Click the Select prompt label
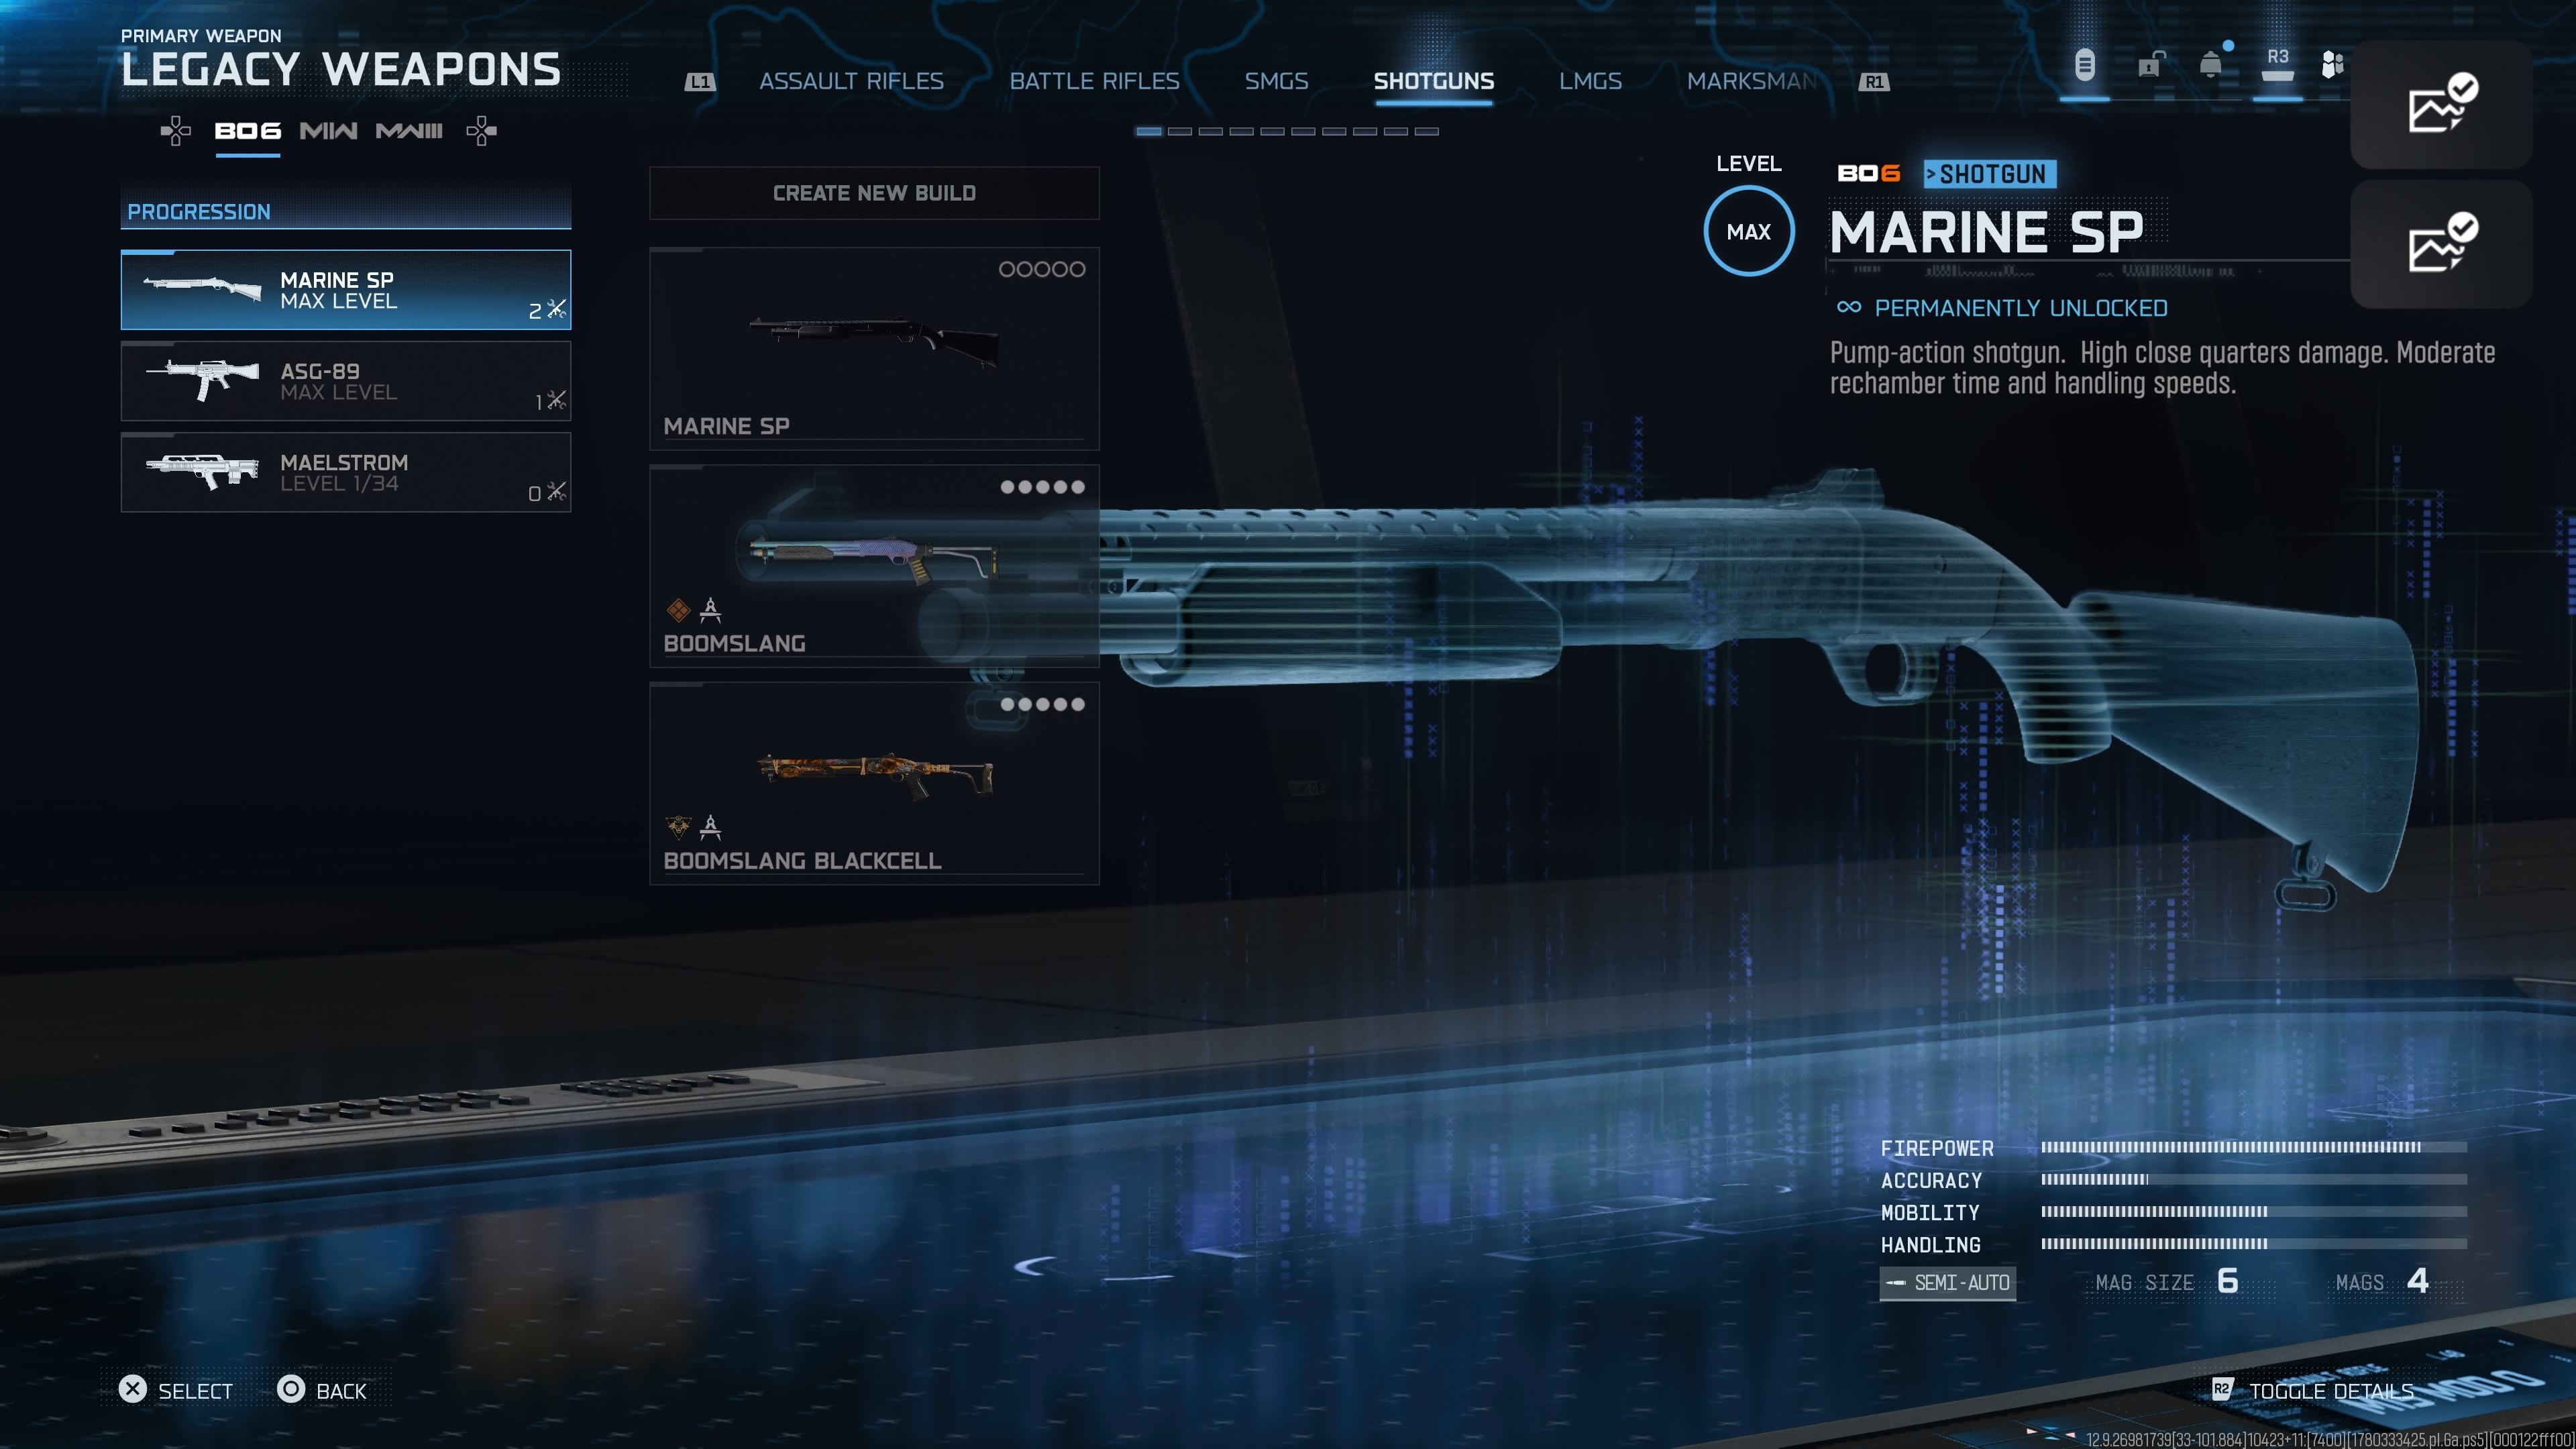2576x1449 pixels. (x=195, y=1391)
